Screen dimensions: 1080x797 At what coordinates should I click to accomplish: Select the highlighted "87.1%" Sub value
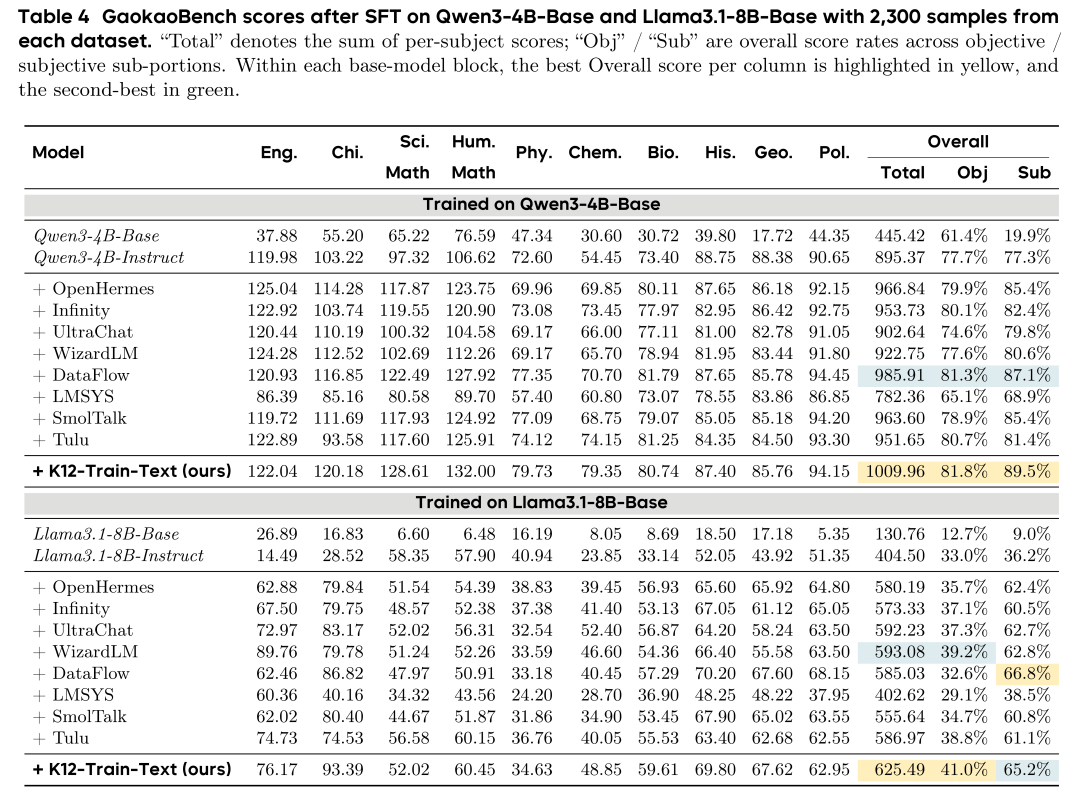(1027, 375)
